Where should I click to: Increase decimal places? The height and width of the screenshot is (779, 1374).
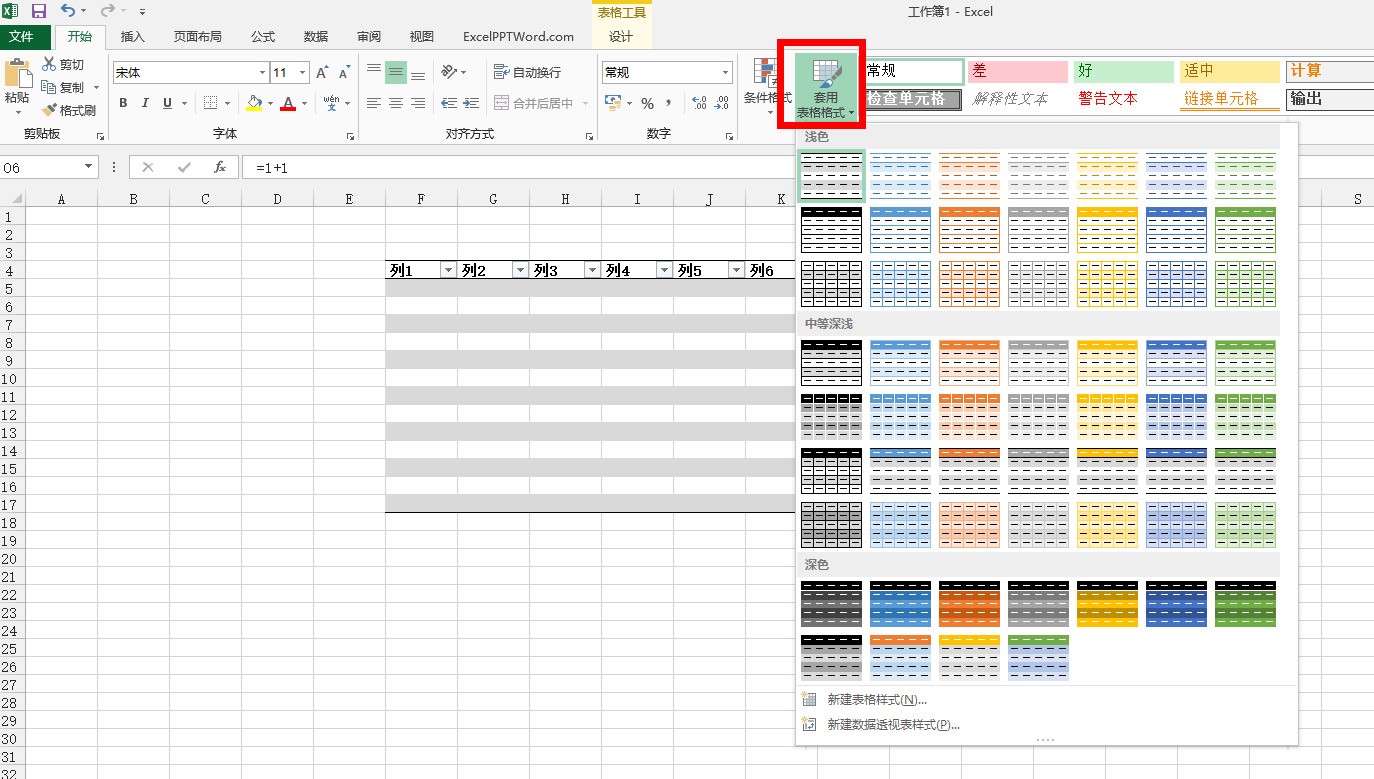(698, 103)
